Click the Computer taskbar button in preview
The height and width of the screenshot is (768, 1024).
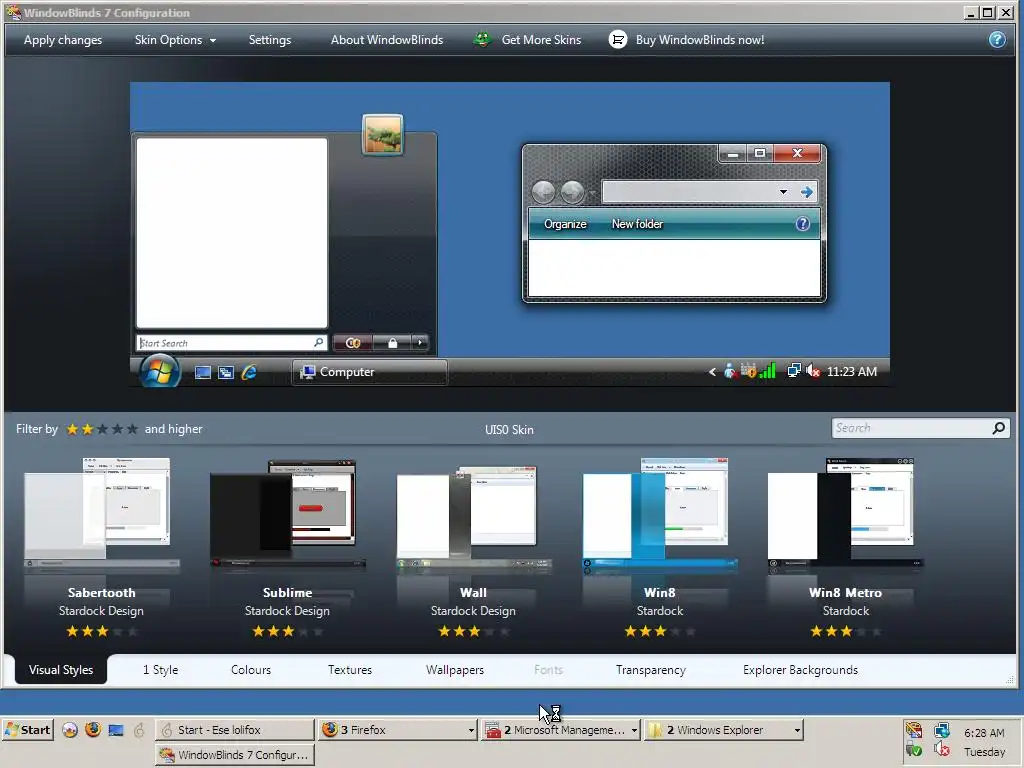[369, 372]
